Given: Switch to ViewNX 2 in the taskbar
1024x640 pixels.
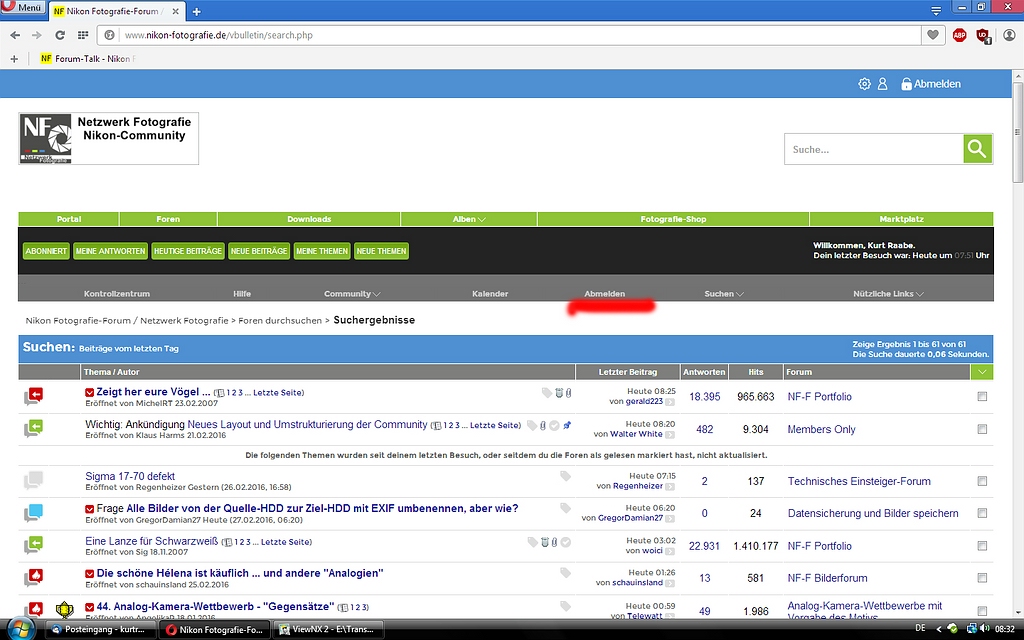Looking at the screenshot, I should click(327, 630).
